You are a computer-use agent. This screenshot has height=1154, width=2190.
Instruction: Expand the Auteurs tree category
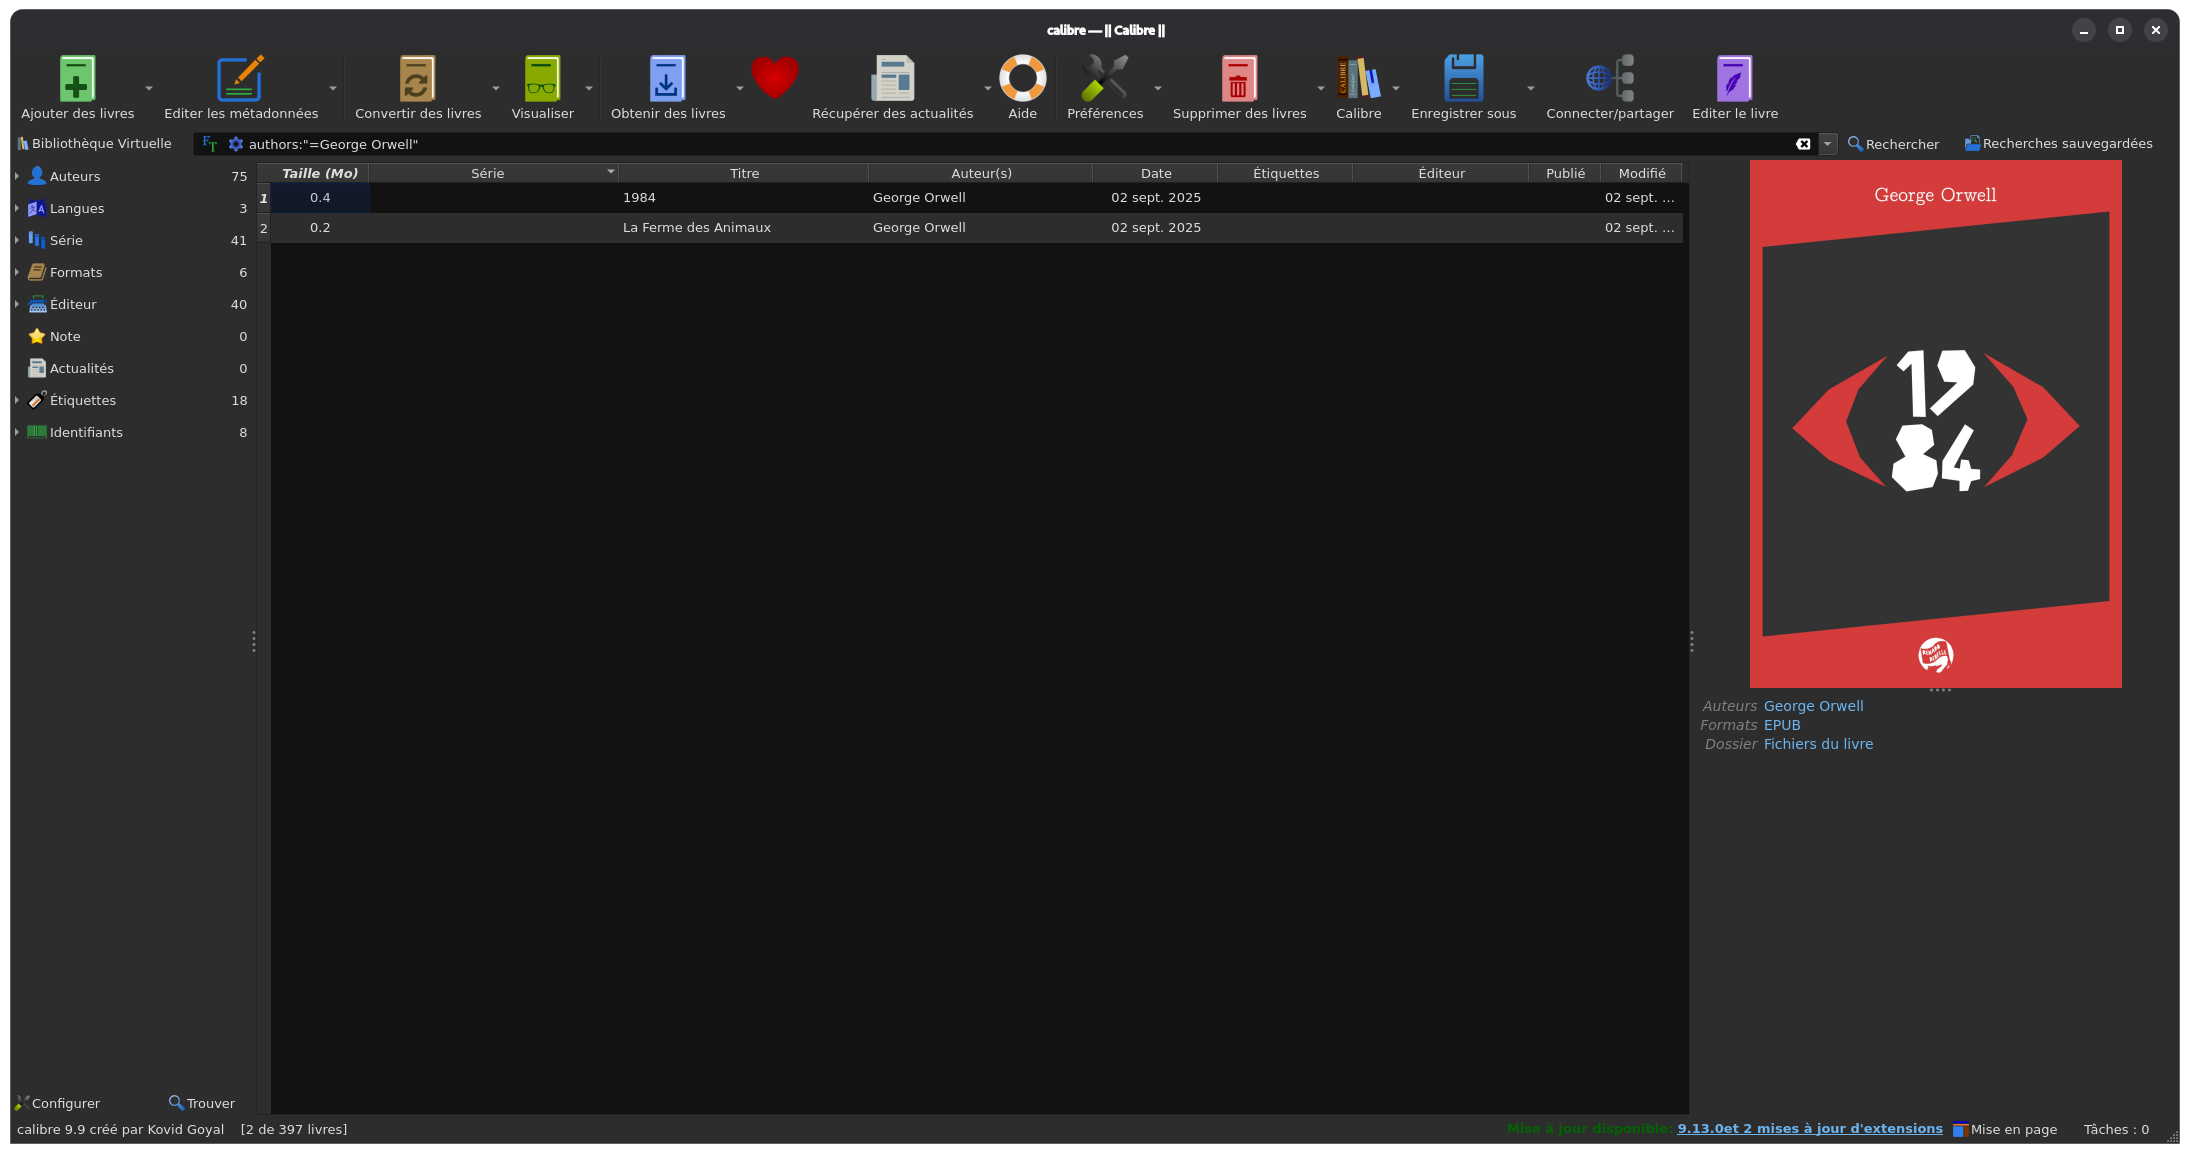(x=17, y=176)
